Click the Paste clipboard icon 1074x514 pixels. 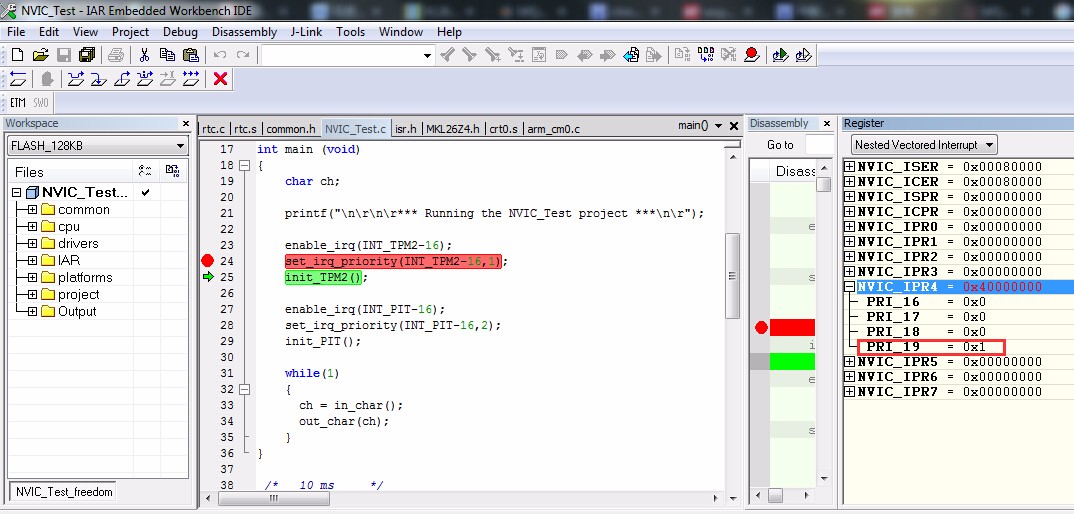191,55
